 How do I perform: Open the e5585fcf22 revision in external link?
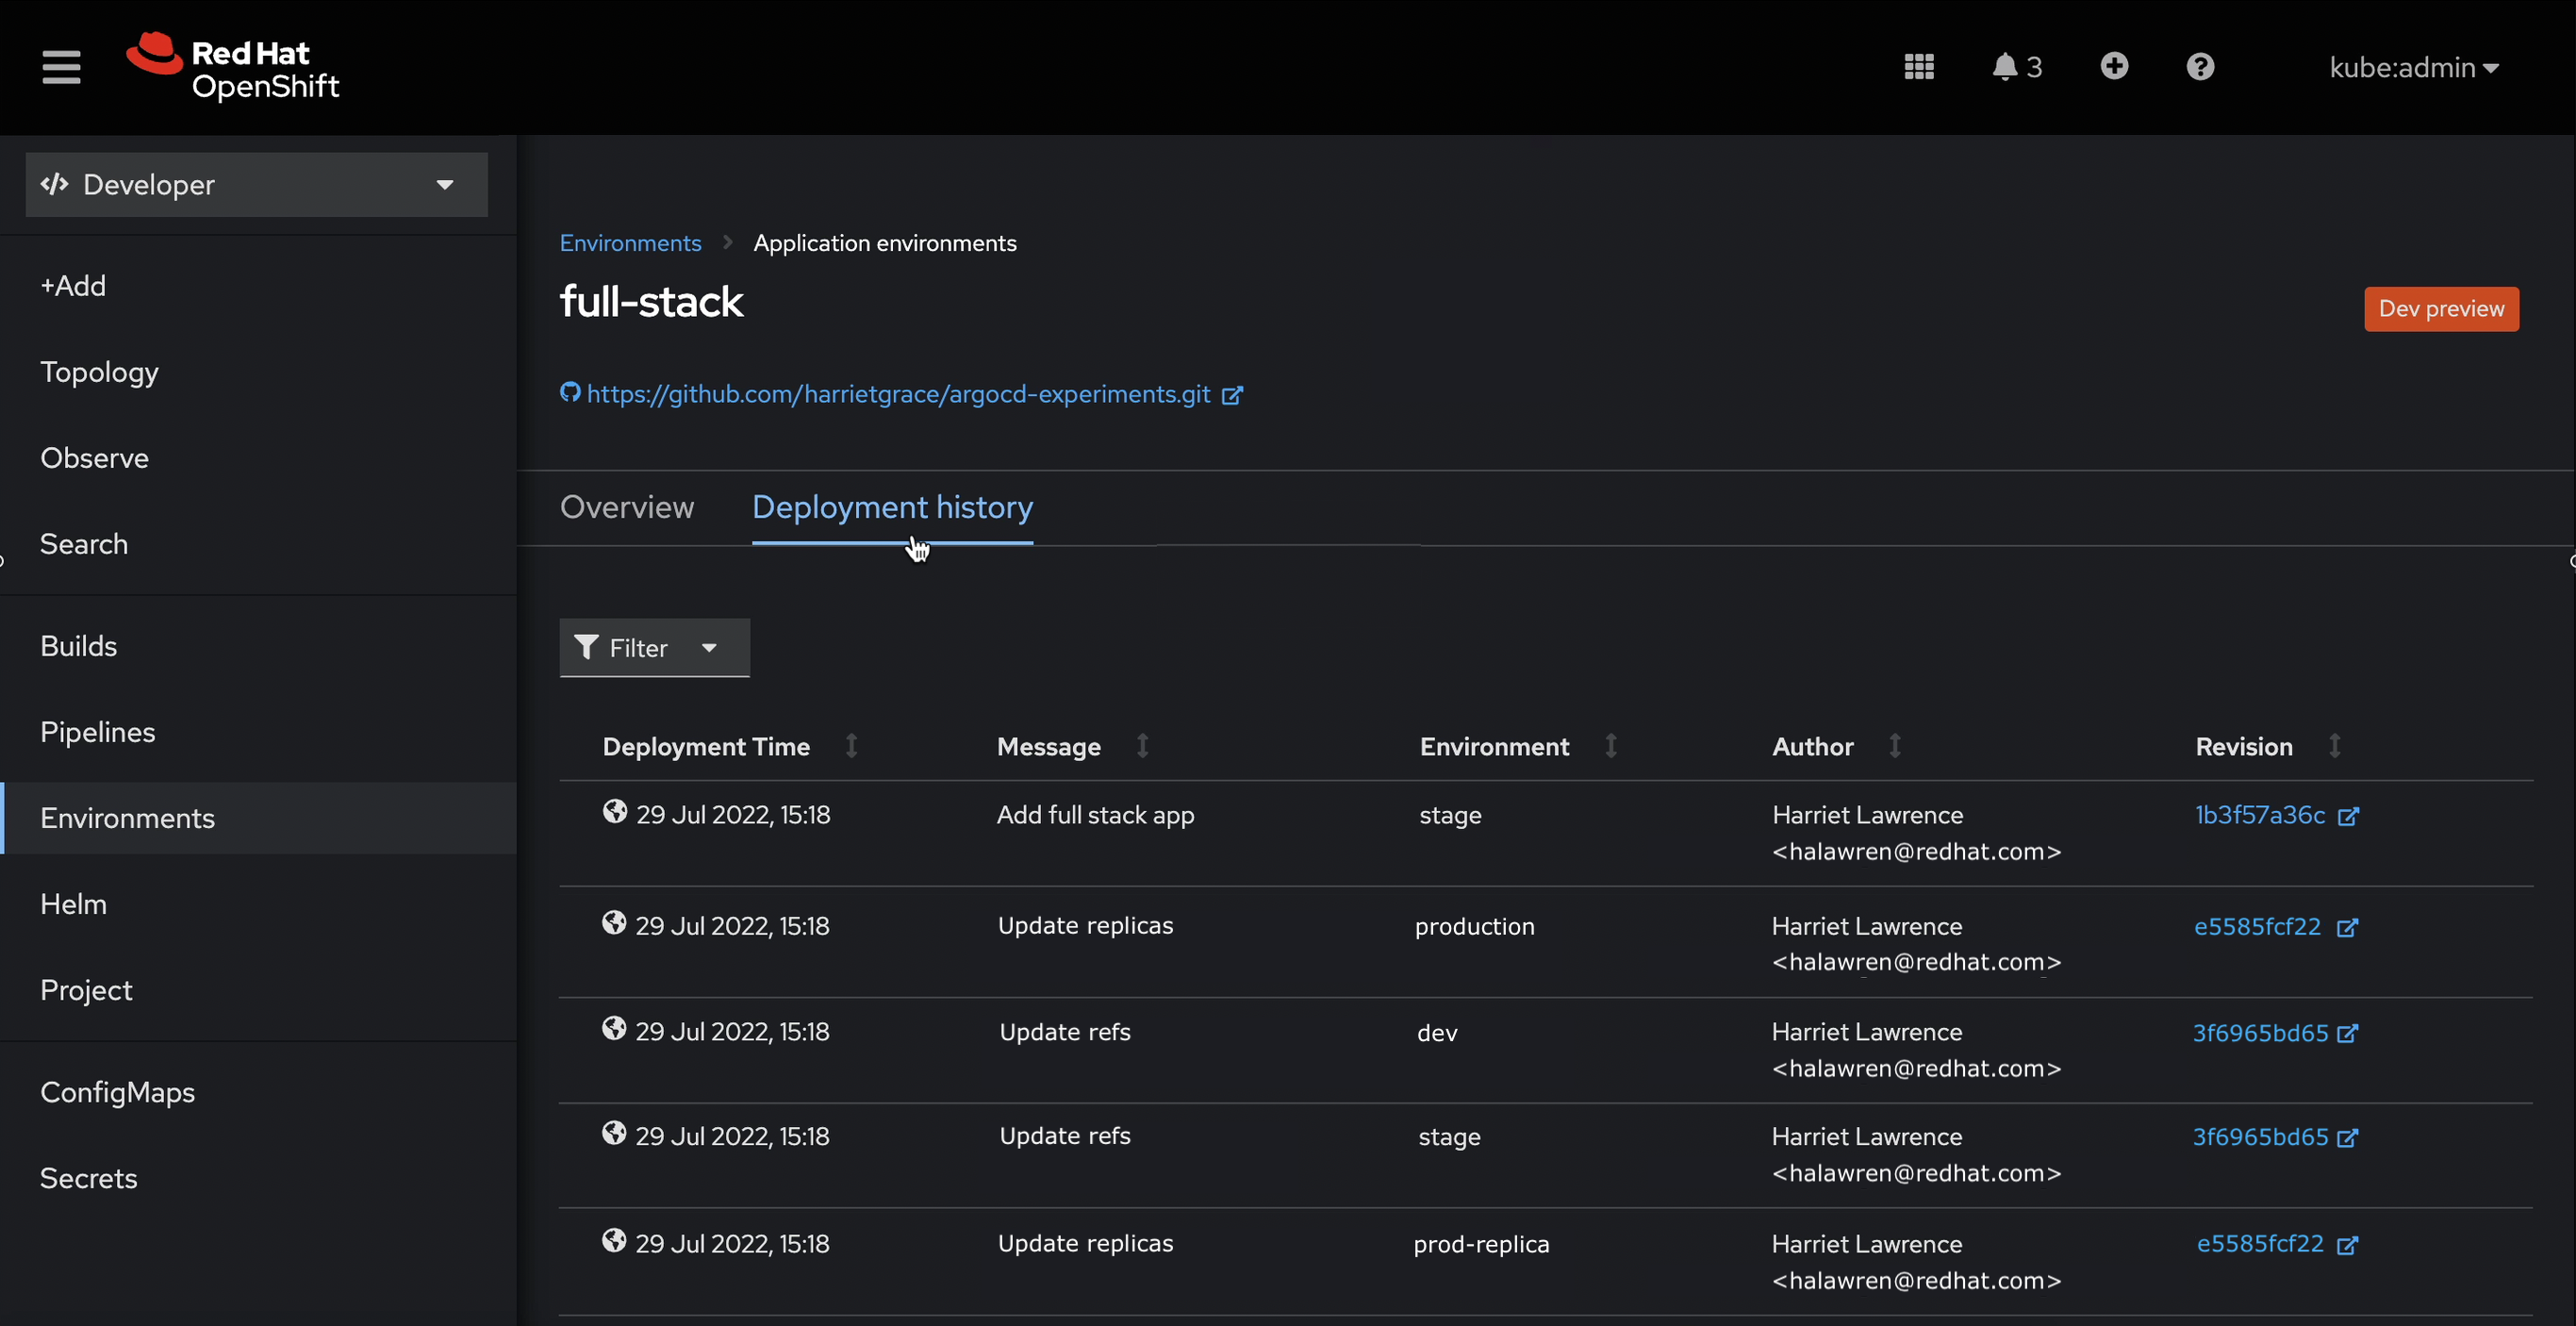click(x=2349, y=927)
